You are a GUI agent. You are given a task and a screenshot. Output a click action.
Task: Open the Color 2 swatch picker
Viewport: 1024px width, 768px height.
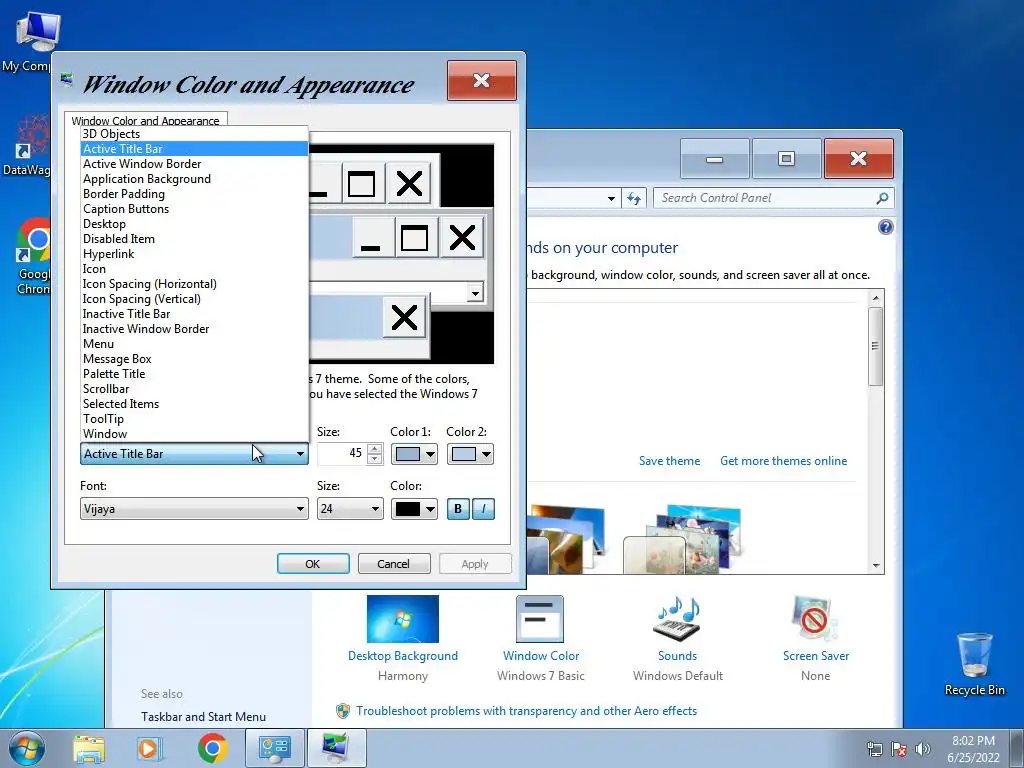(x=470, y=454)
